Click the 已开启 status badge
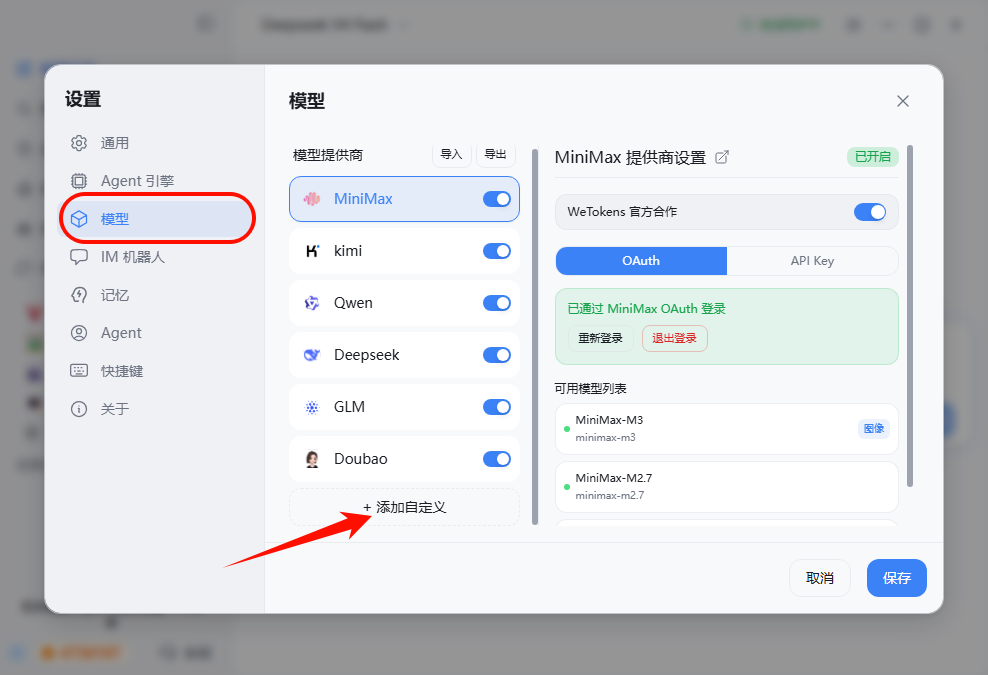This screenshot has width=988, height=675. pos(873,157)
